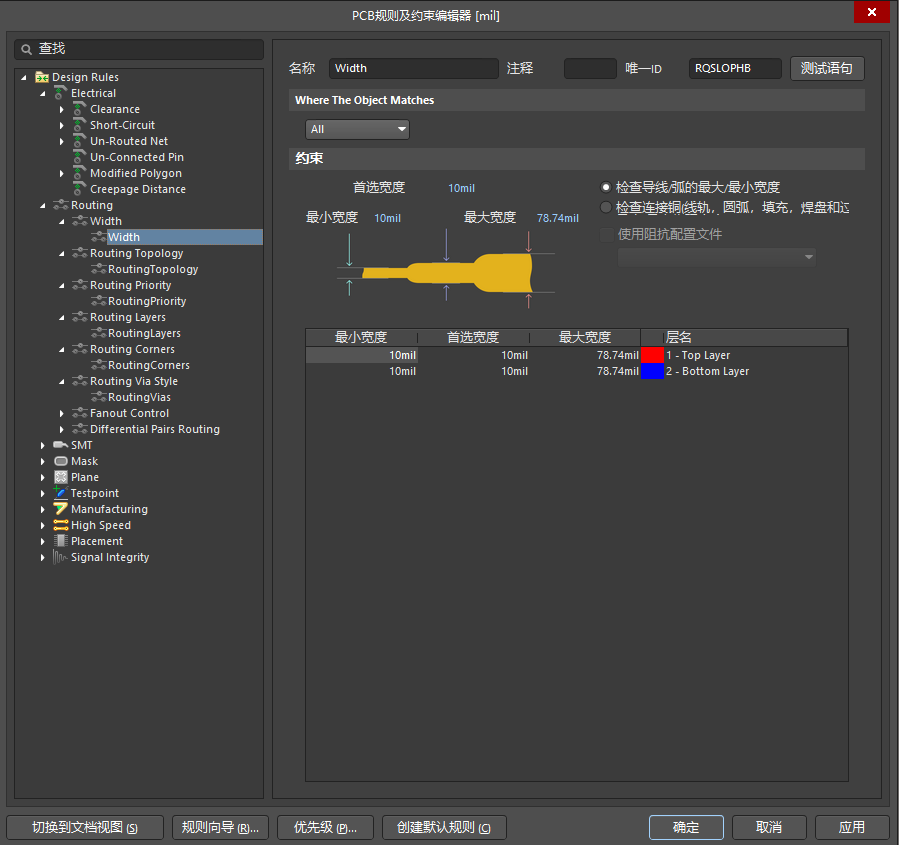The height and width of the screenshot is (845, 899).
Task: Click the 确定 button
Action: pos(686,827)
